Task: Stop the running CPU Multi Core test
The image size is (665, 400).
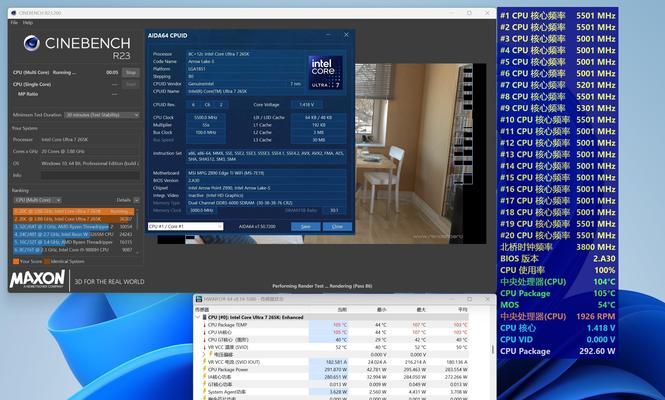Action: (131, 73)
